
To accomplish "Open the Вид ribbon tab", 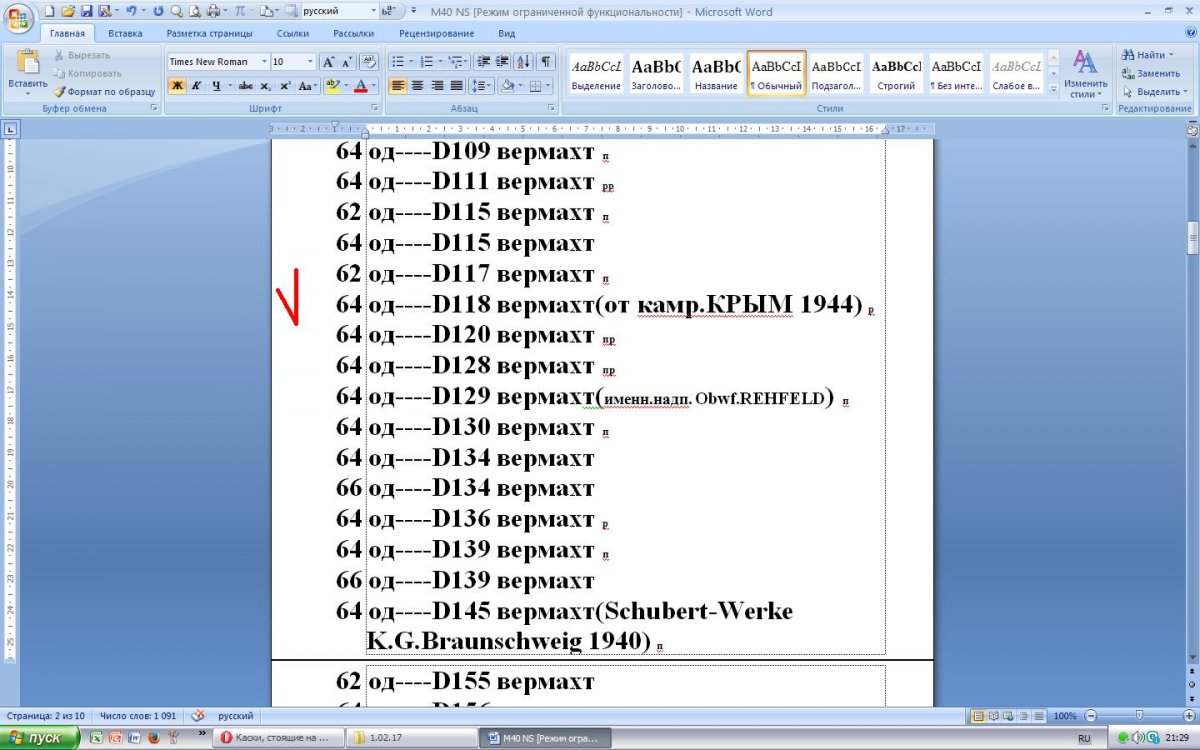I will pyautogui.click(x=507, y=33).
